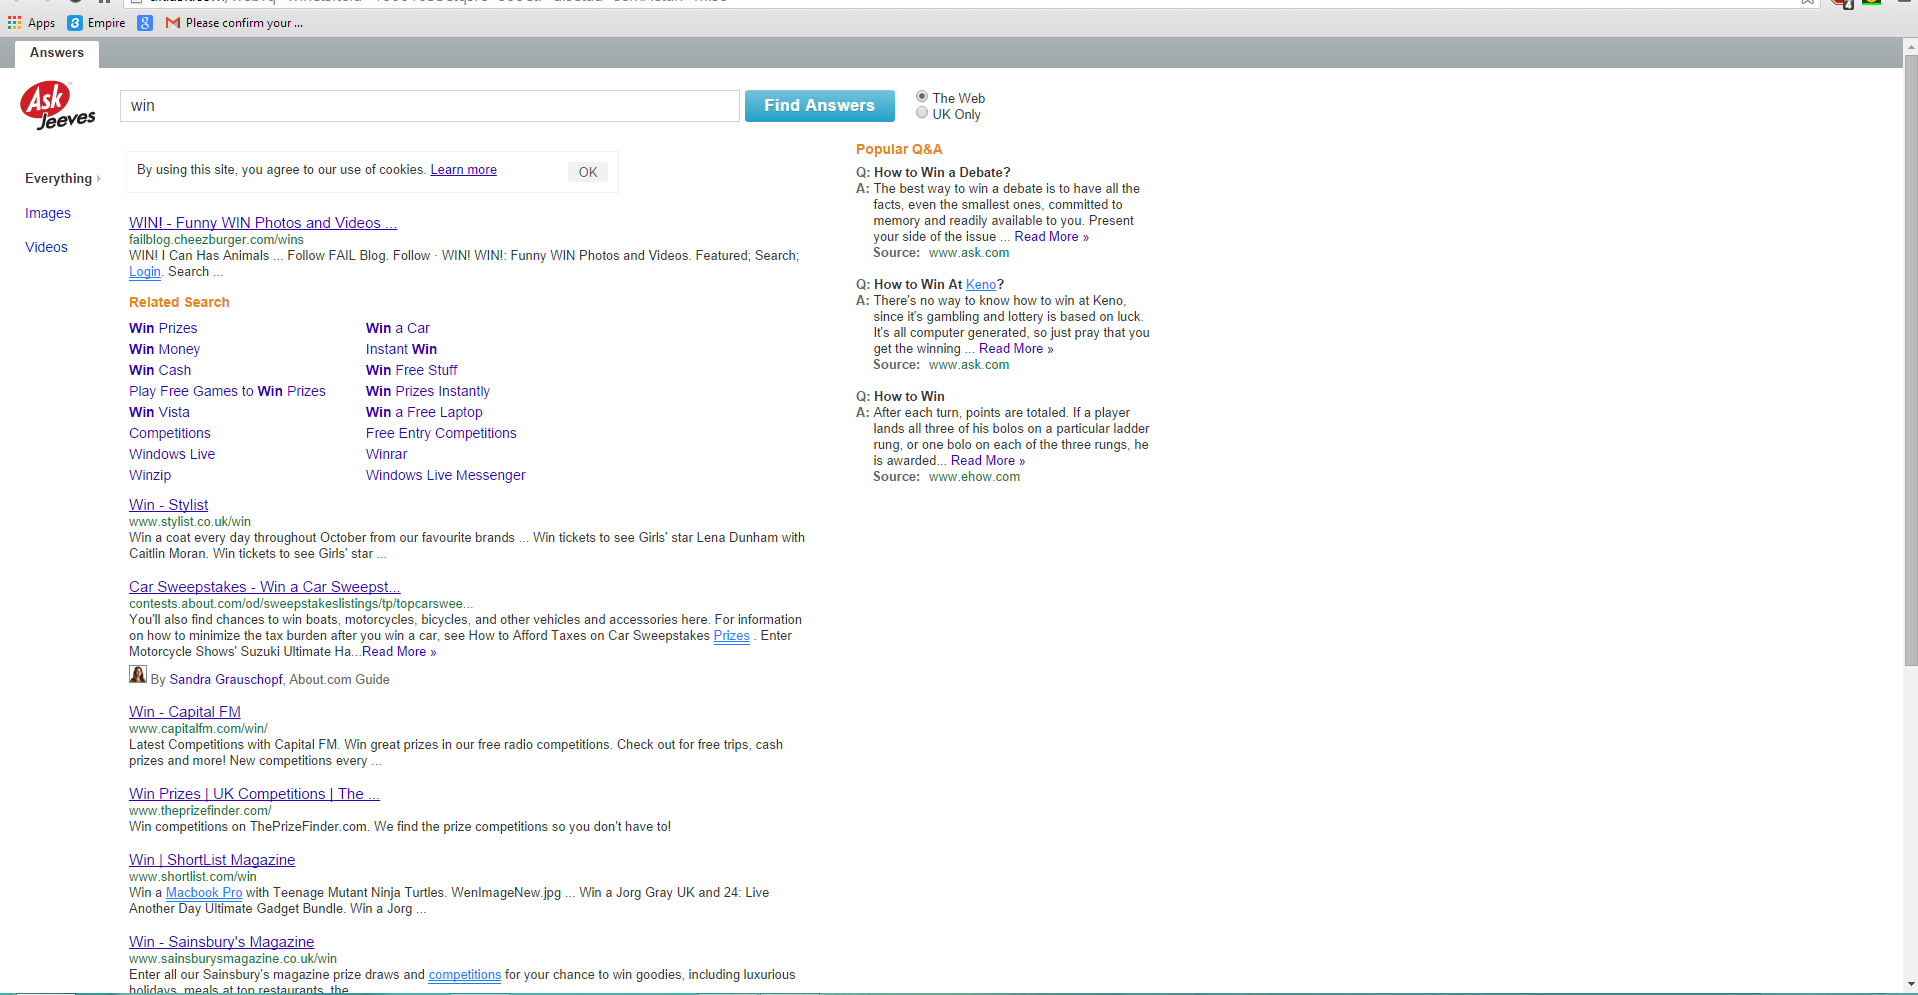Open related search 'Winzip'
The image size is (1918, 995).
coord(150,475)
